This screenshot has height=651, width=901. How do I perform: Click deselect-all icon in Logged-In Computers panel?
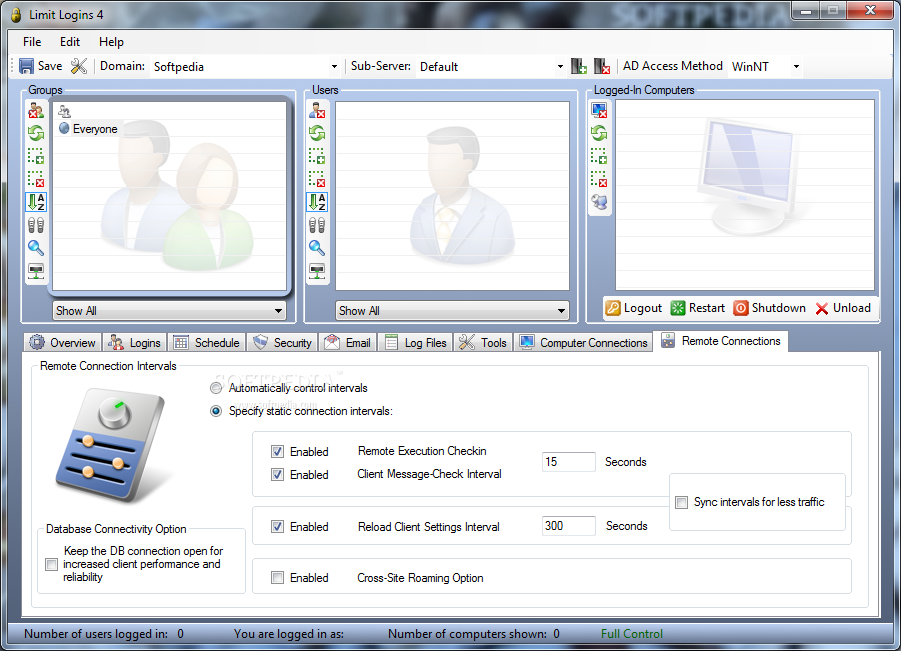click(x=599, y=179)
